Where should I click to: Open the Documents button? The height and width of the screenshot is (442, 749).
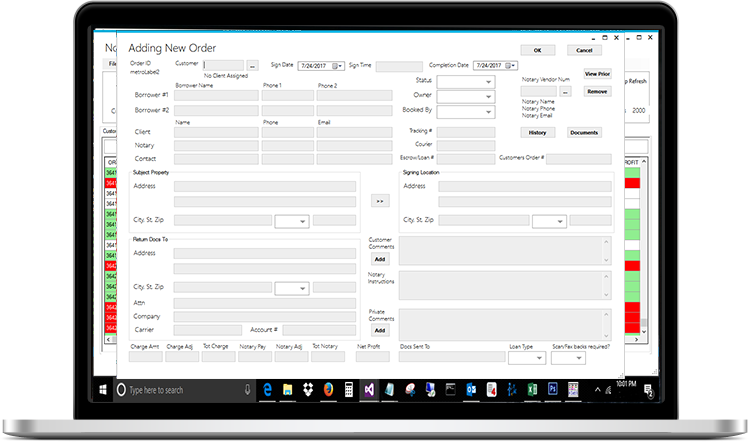(x=584, y=132)
